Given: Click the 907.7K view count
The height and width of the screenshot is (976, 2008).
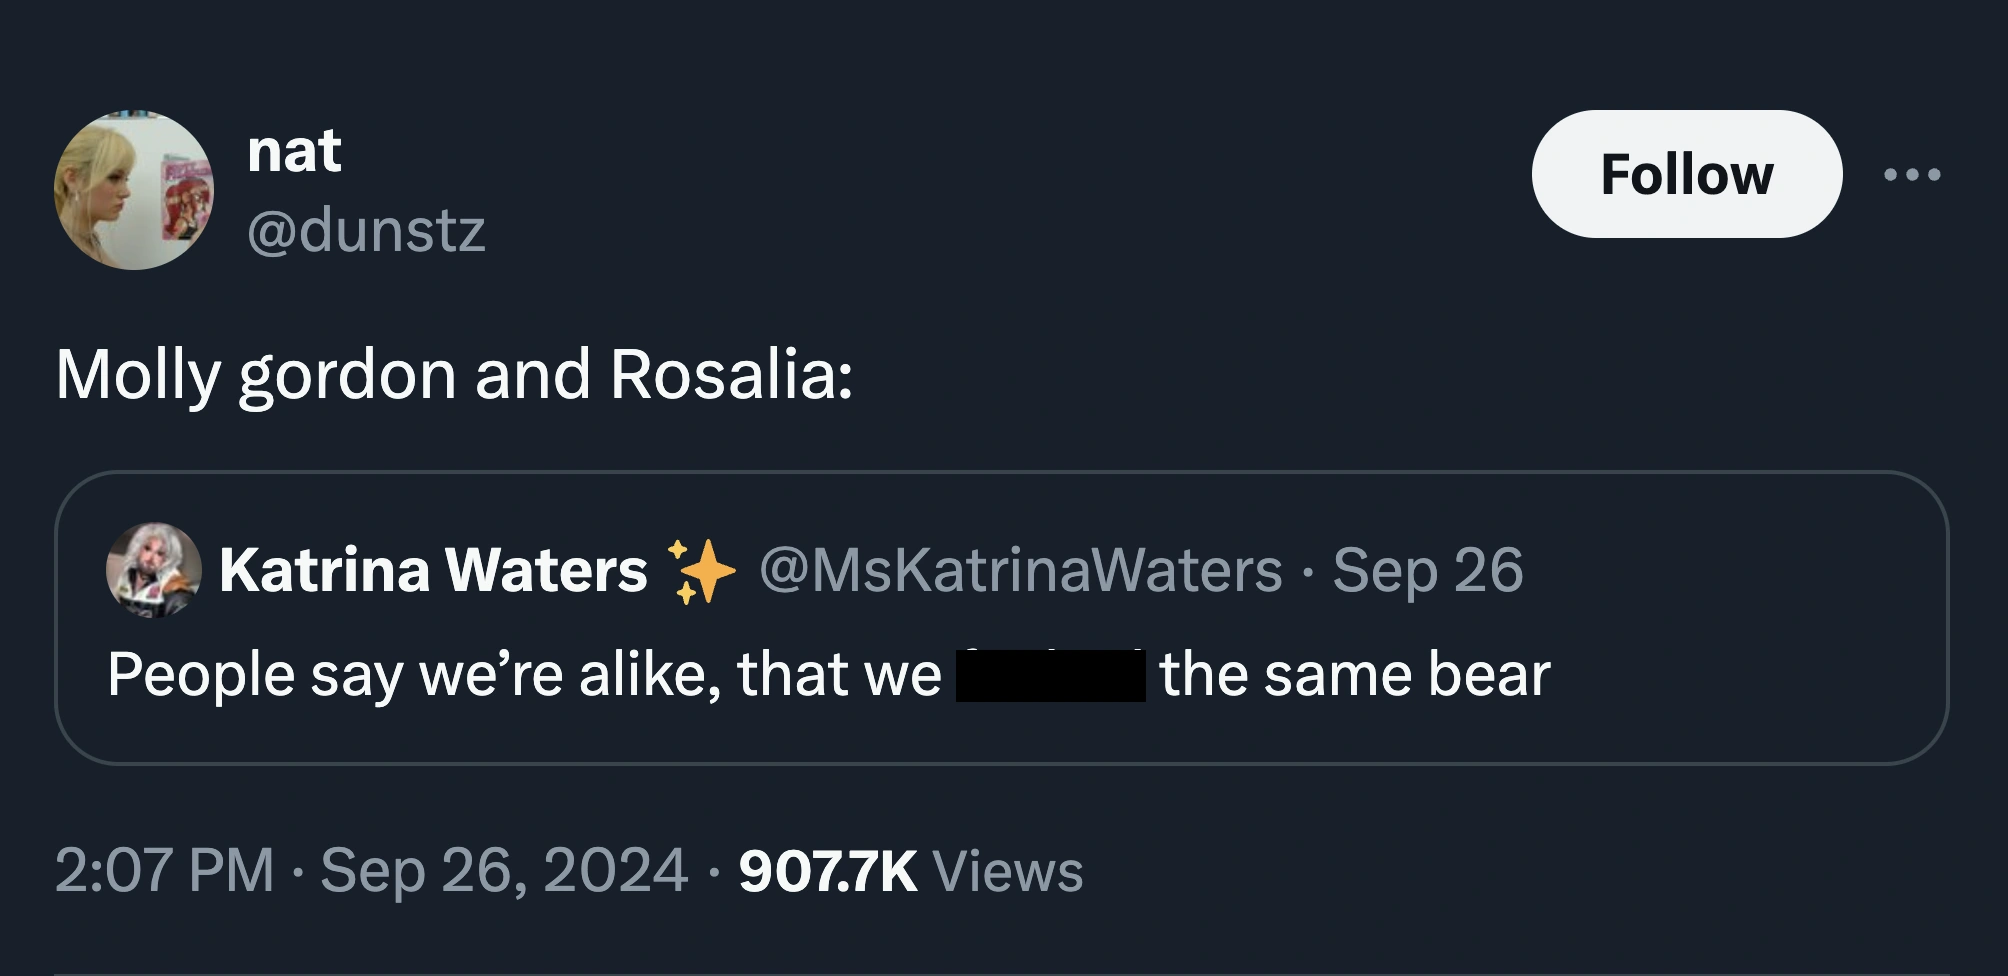Looking at the screenshot, I should (x=827, y=871).
